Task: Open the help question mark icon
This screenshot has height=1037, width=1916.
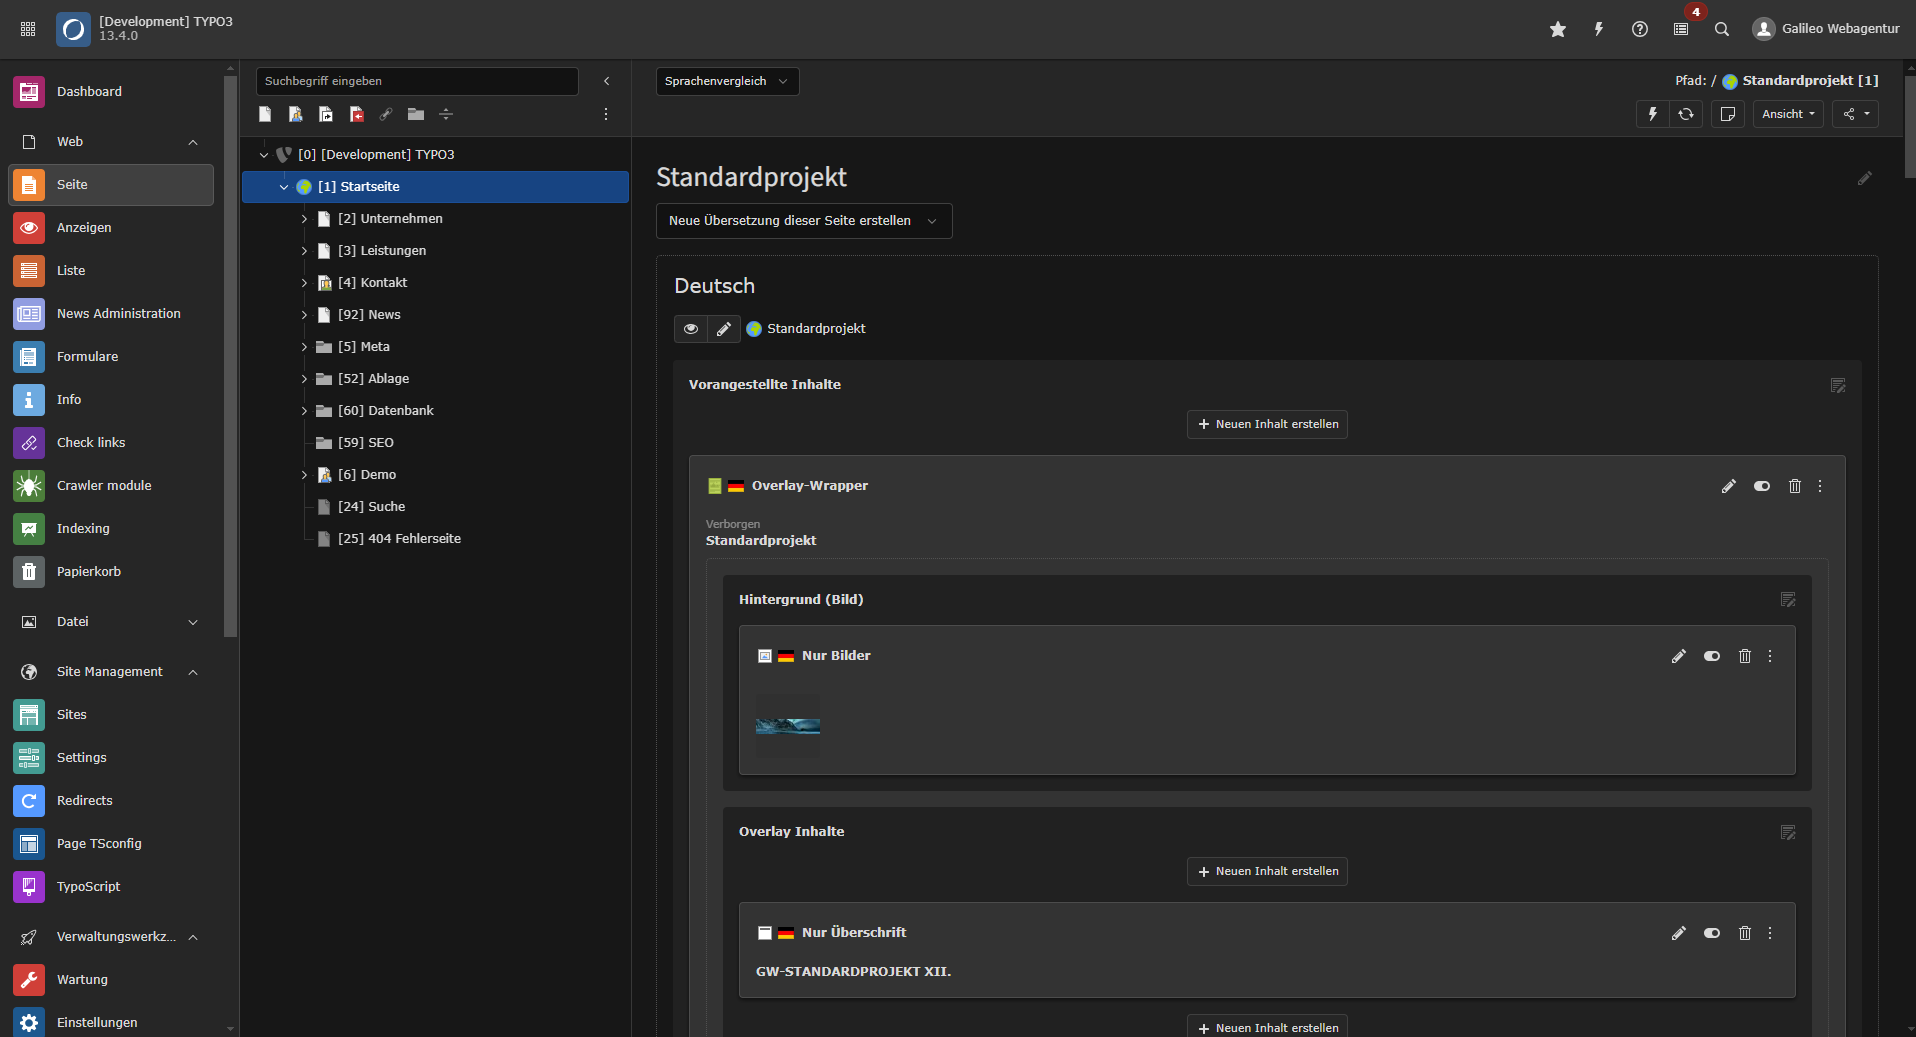Action: [1639, 29]
